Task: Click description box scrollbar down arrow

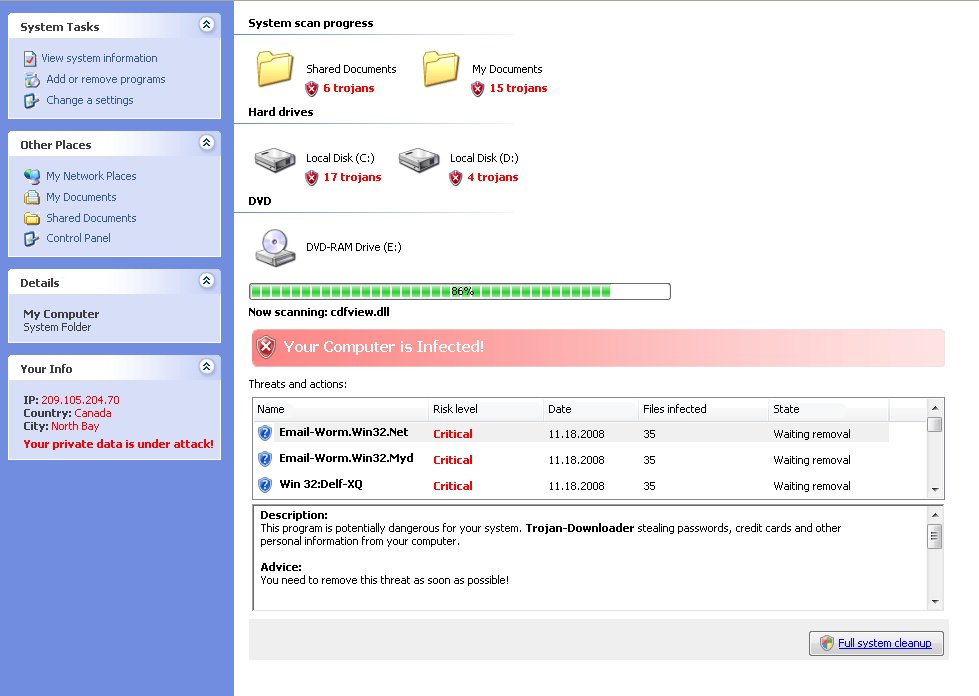Action: tap(935, 602)
